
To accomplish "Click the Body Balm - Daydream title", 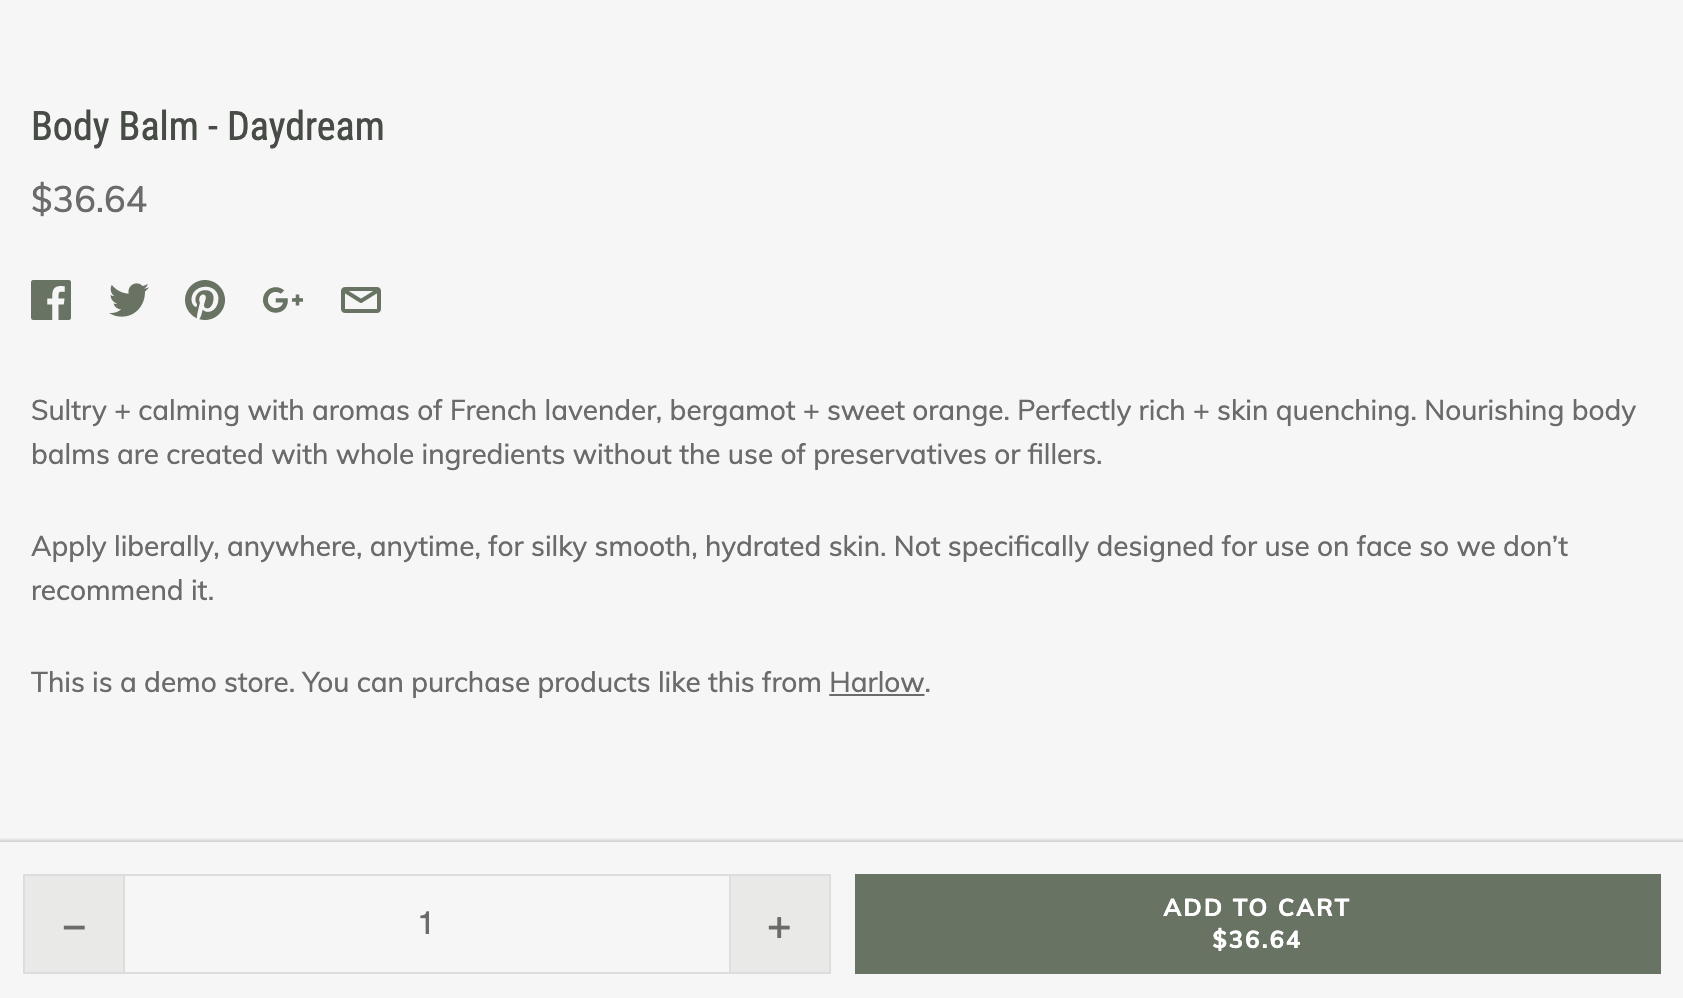I will [x=208, y=127].
